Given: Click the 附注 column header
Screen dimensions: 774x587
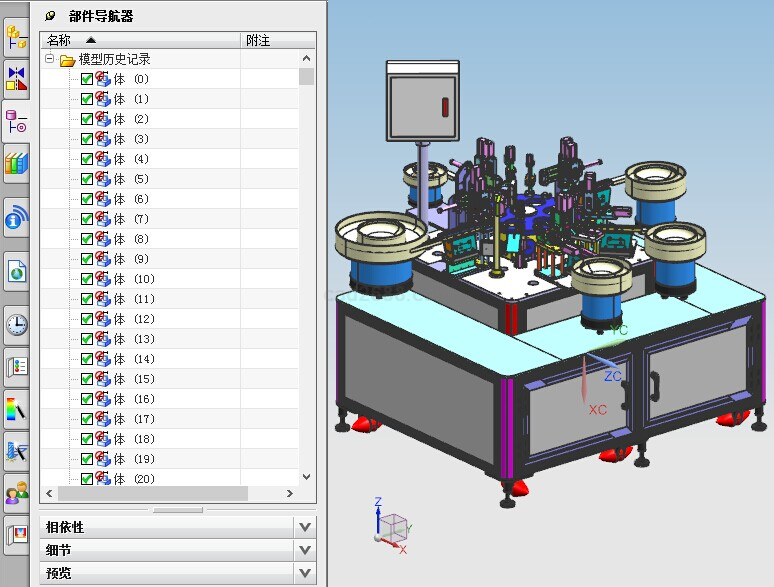Looking at the screenshot, I should point(258,41).
